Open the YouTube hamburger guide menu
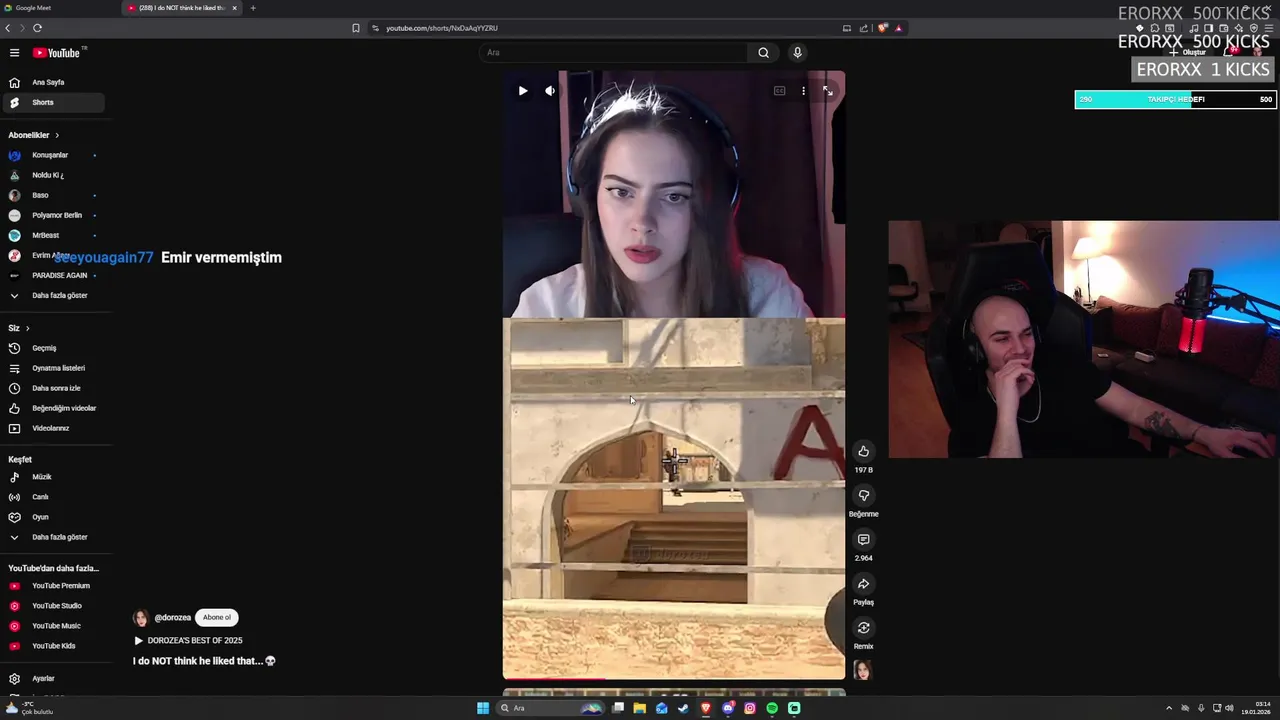This screenshot has height=720, width=1280. point(14,52)
